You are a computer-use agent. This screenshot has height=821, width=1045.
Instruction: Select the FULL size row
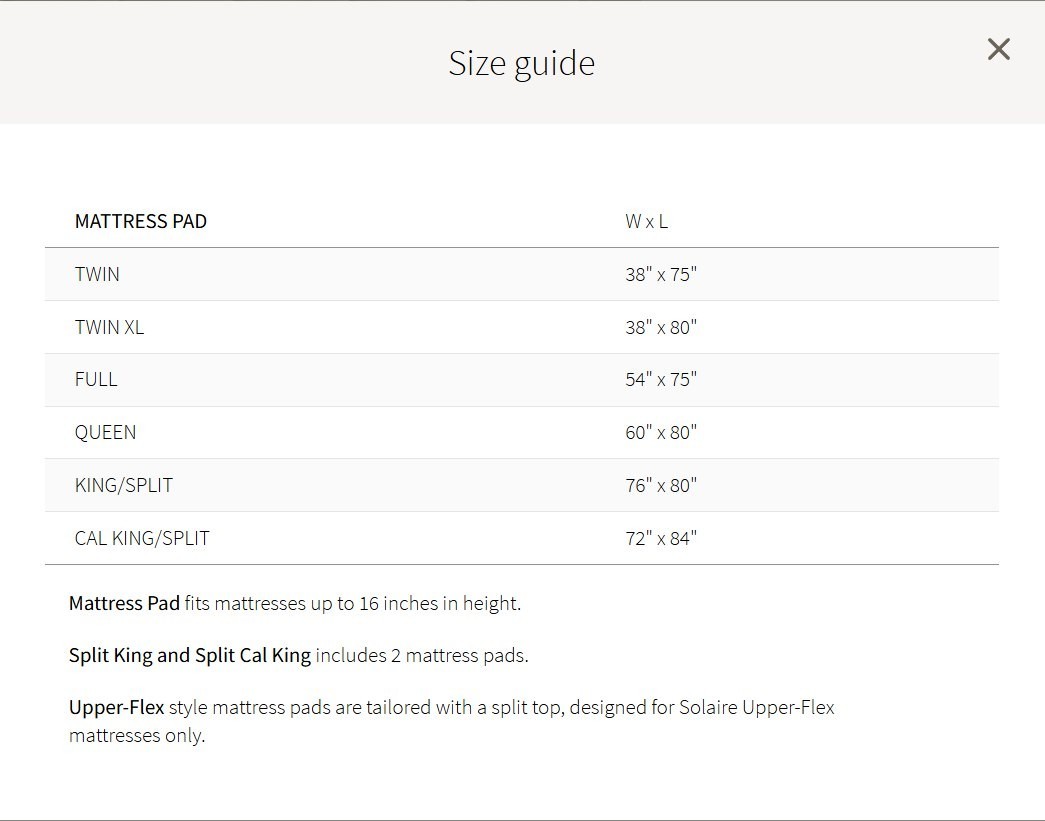click(96, 379)
